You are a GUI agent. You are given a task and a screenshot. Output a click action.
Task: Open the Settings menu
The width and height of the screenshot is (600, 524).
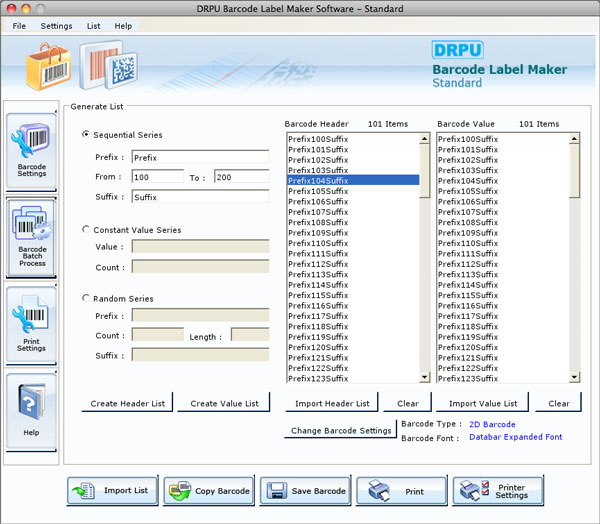click(56, 26)
